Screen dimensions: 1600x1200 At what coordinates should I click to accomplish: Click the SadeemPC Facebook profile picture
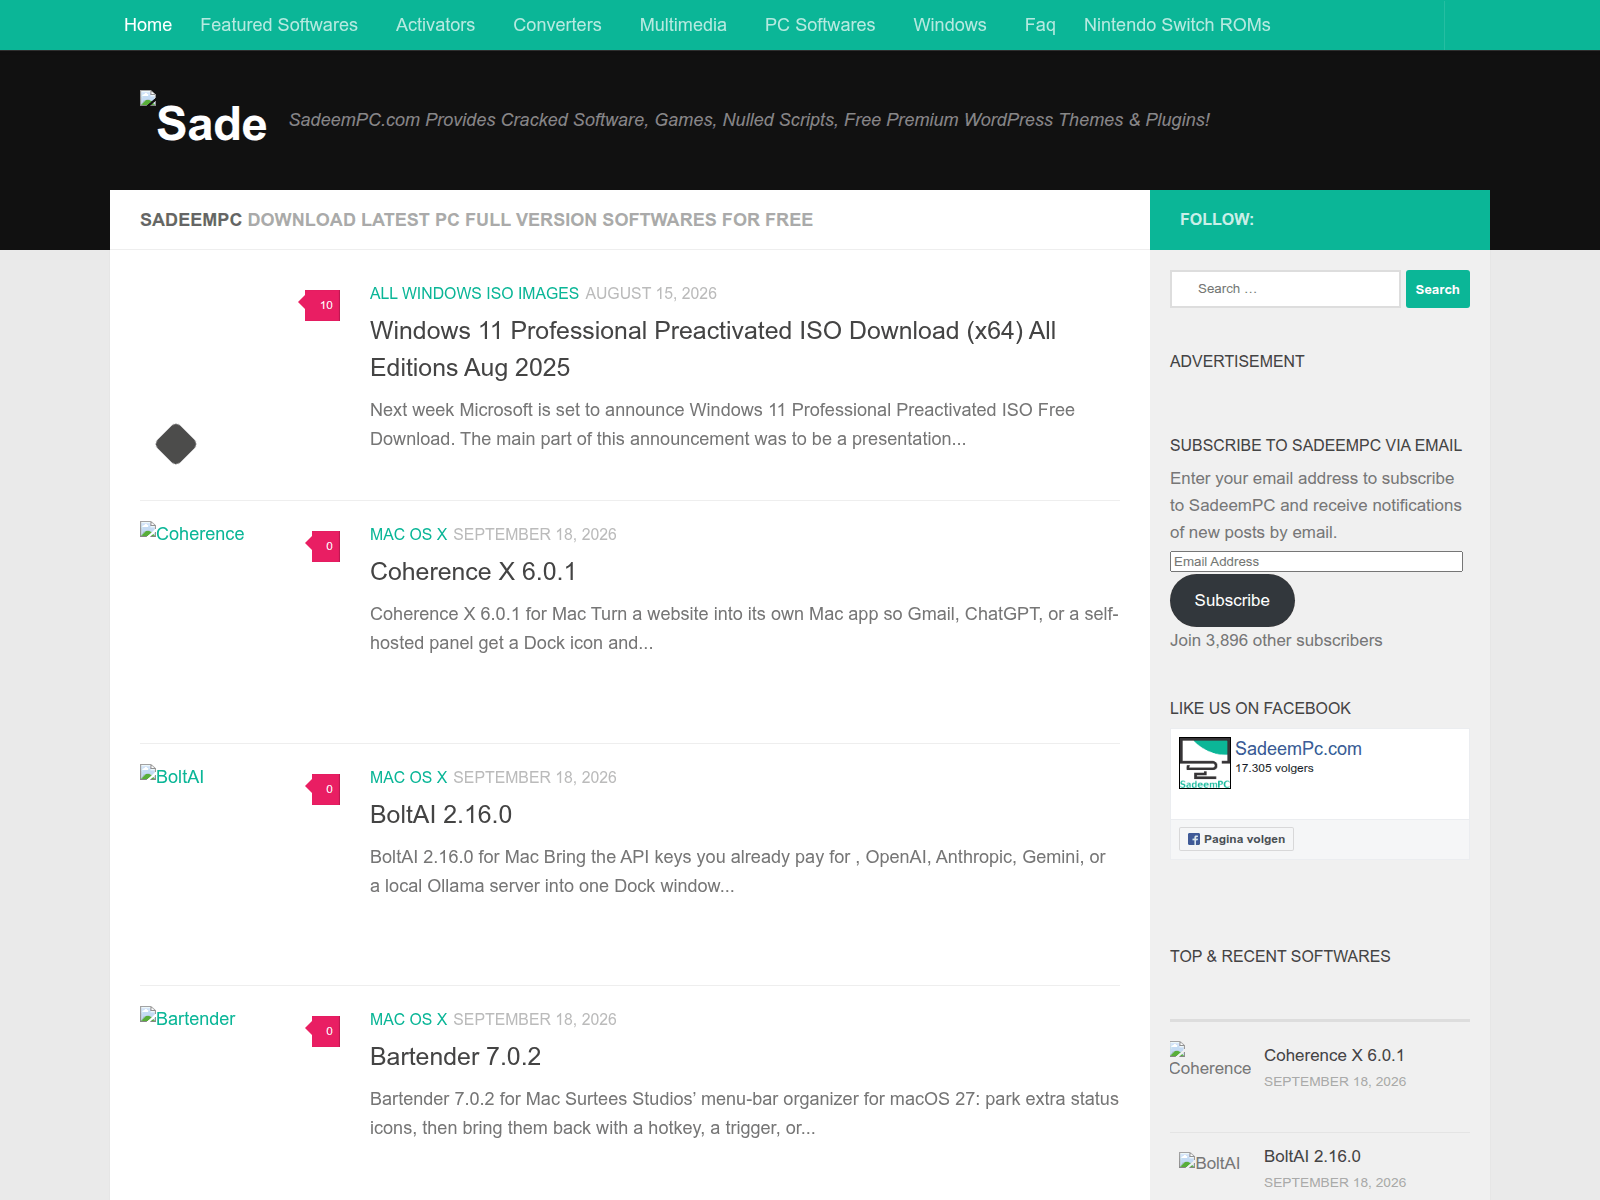(1205, 763)
